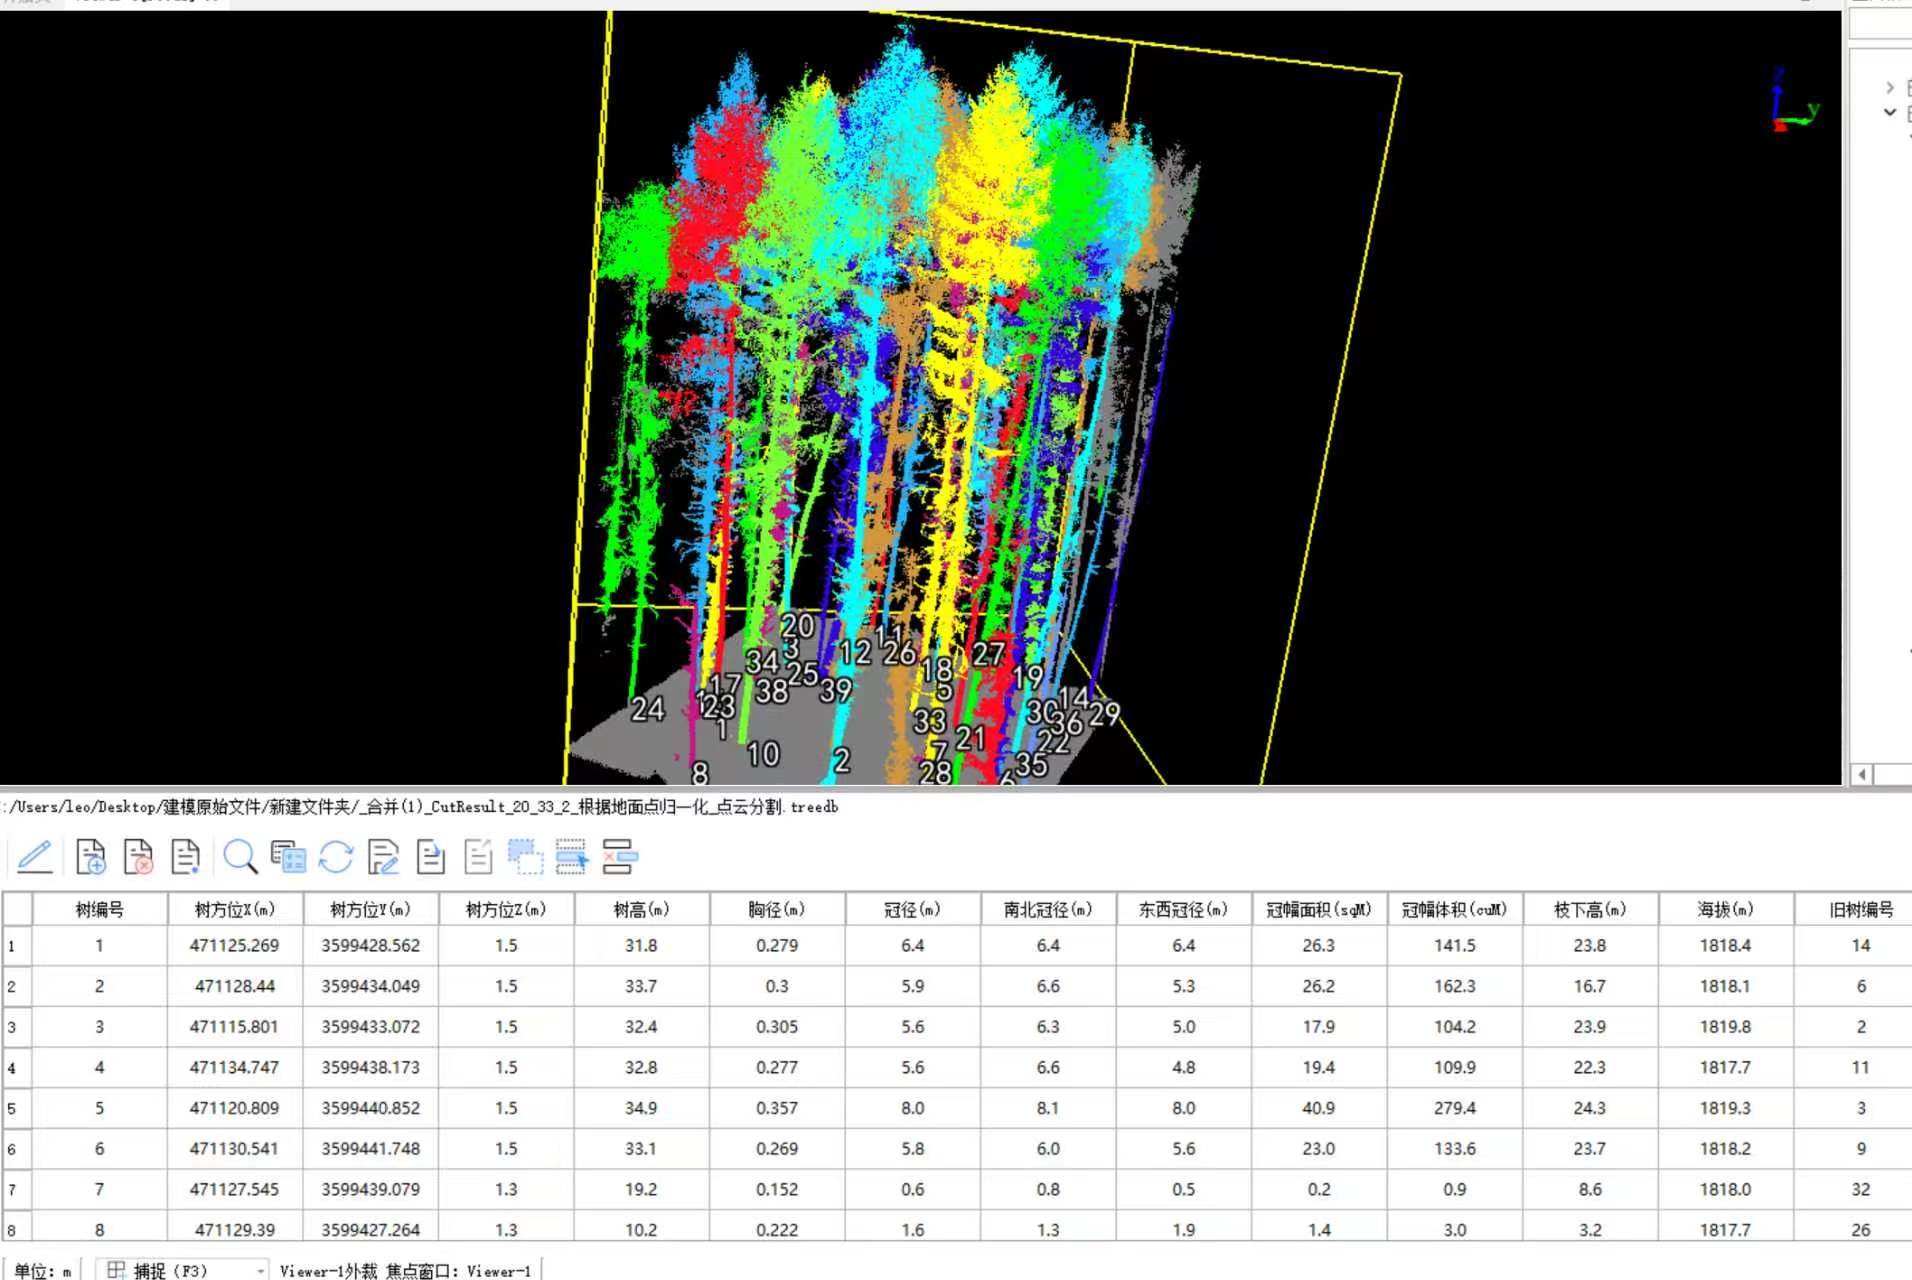Click the delete record document icon
The height and width of the screenshot is (1280, 1912).
pos(138,857)
